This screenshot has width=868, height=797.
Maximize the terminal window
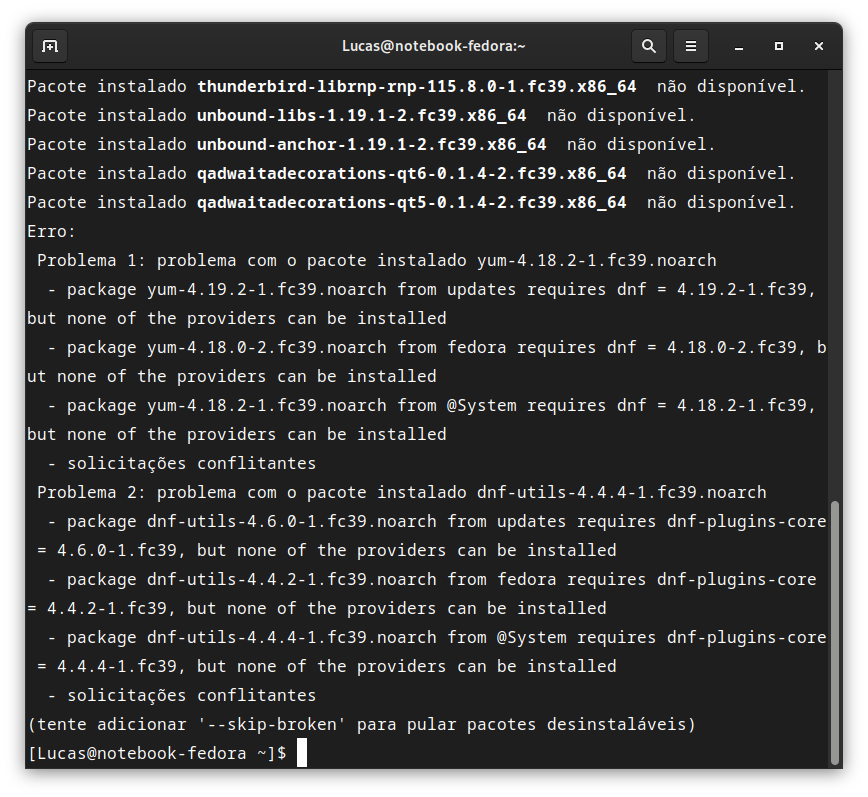[779, 46]
